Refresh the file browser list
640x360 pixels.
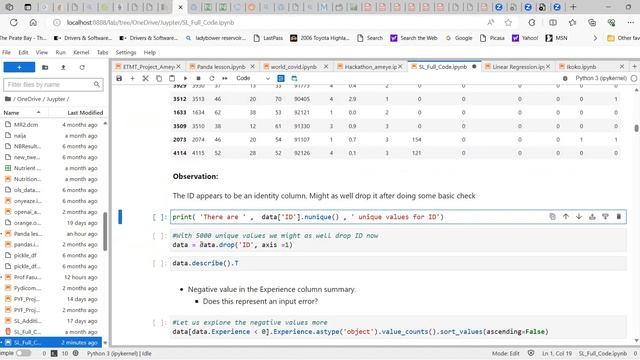click(82, 67)
